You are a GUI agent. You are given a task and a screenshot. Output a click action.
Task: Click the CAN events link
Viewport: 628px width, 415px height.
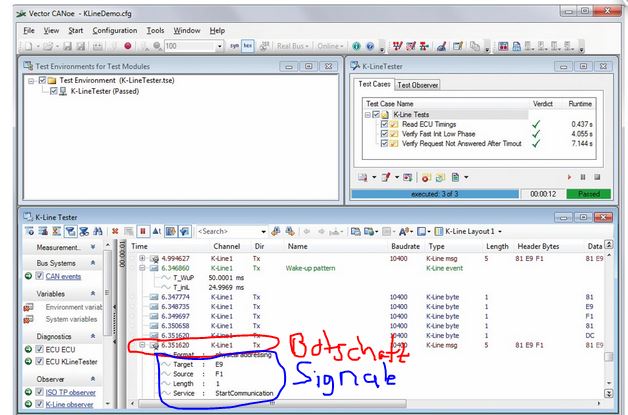(x=63, y=276)
